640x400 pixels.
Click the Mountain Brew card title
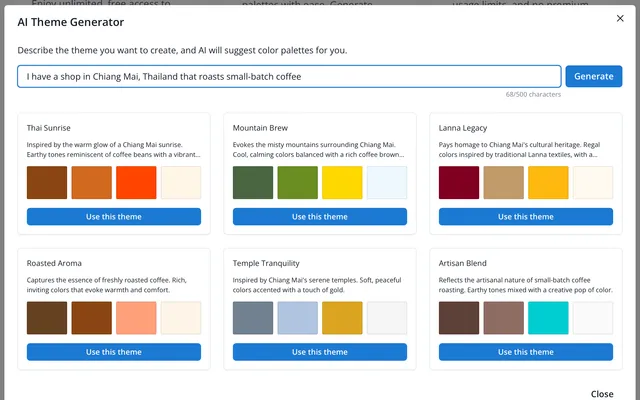coord(260,128)
